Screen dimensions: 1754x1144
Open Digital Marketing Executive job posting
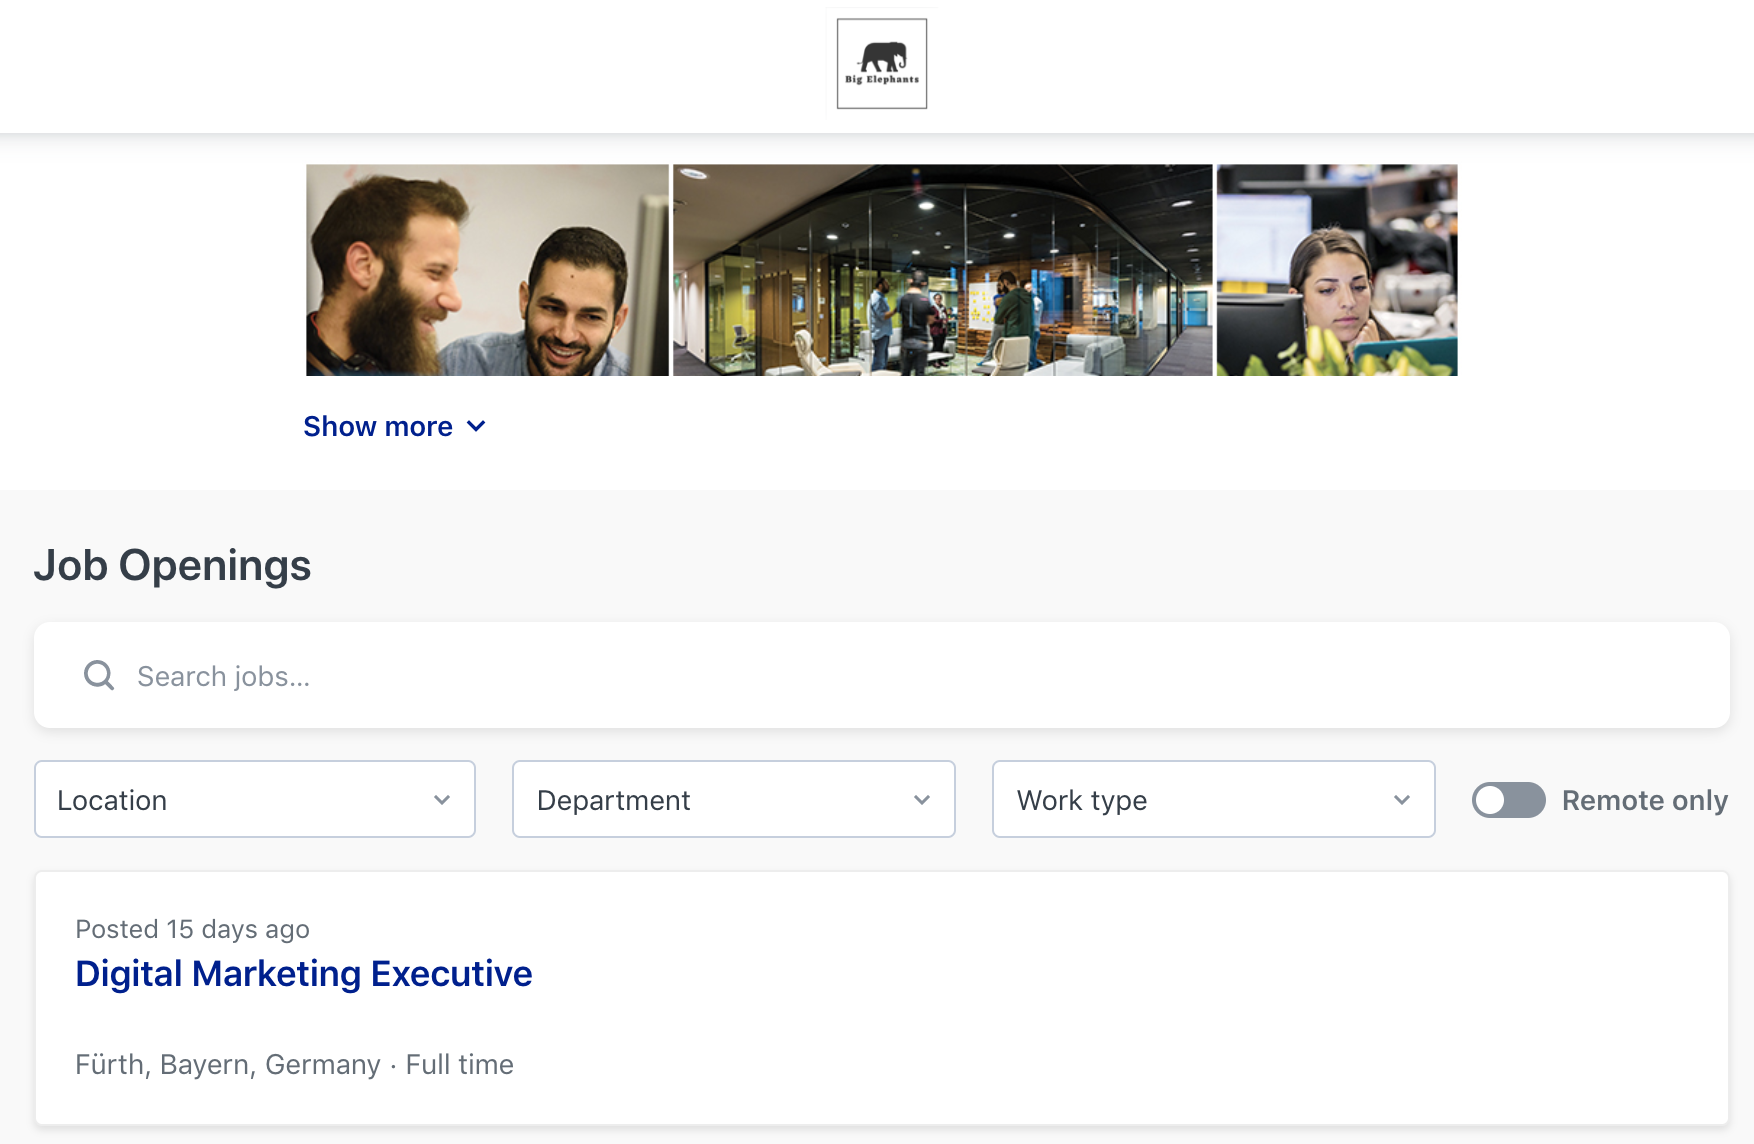[304, 974]
